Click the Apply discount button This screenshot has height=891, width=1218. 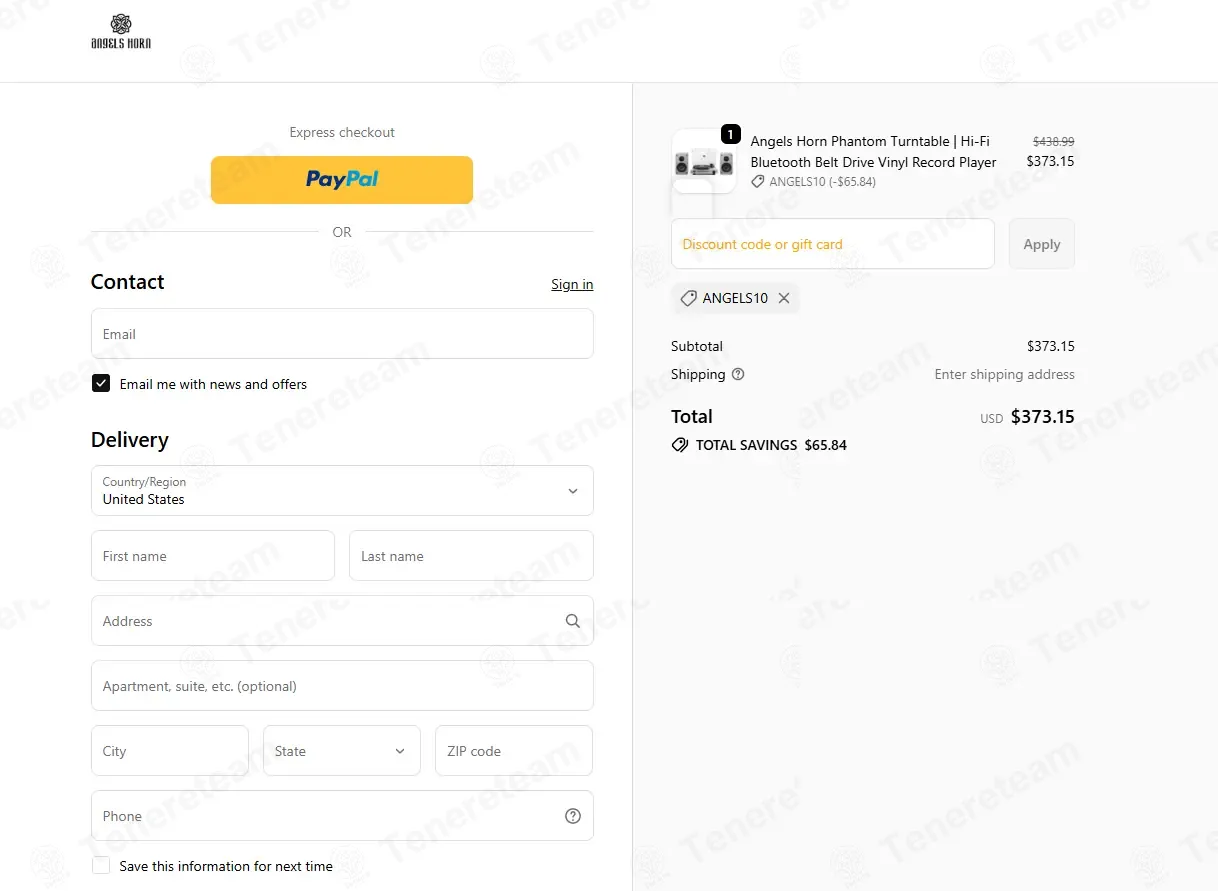(x=1042, y=244)
